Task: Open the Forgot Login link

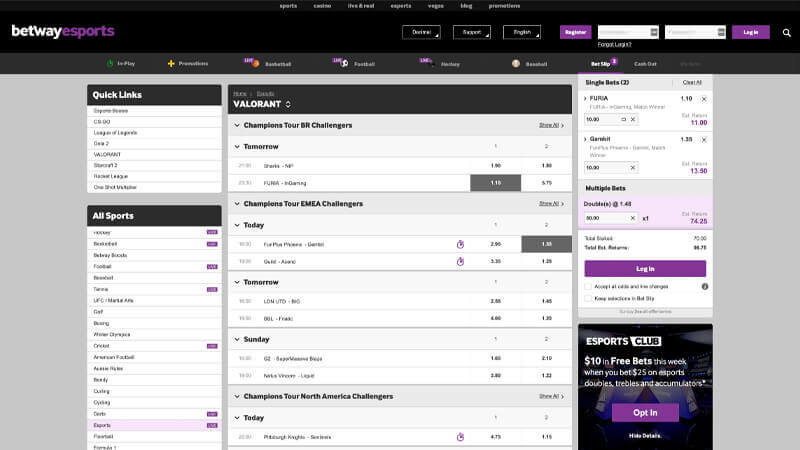Action: 614,44
